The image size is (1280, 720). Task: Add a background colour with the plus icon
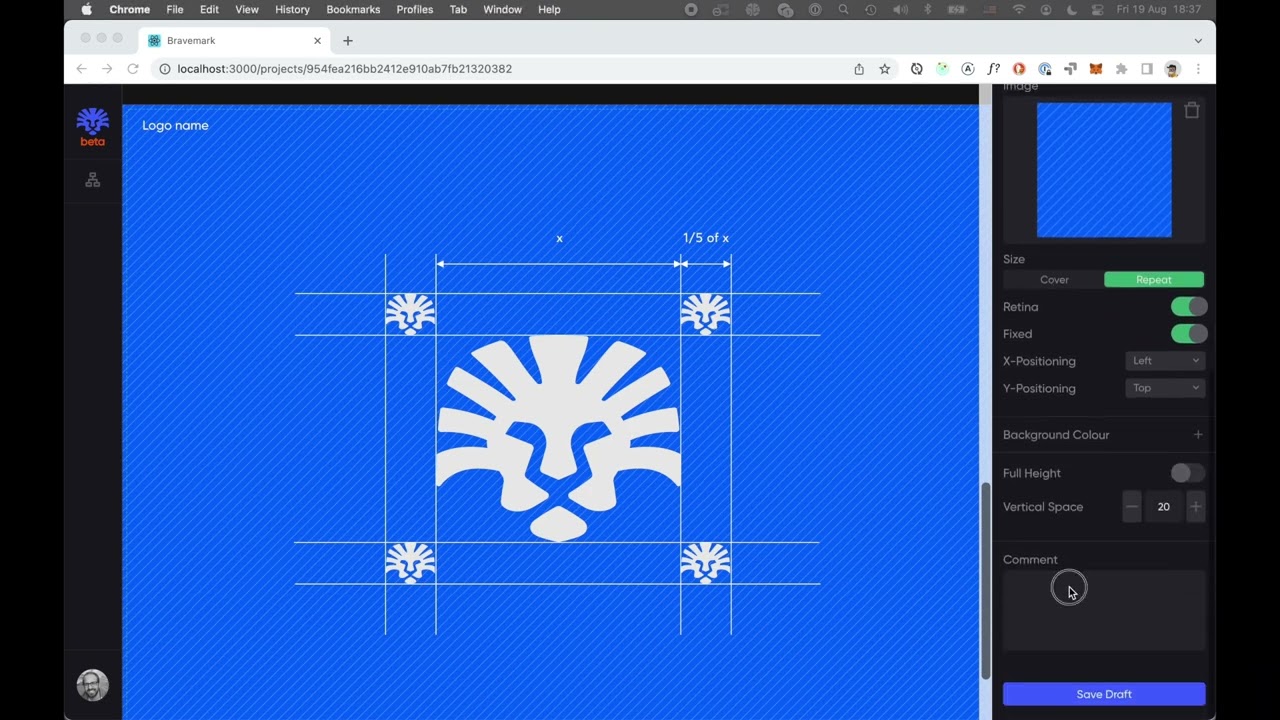click(x=1198, y=434)
